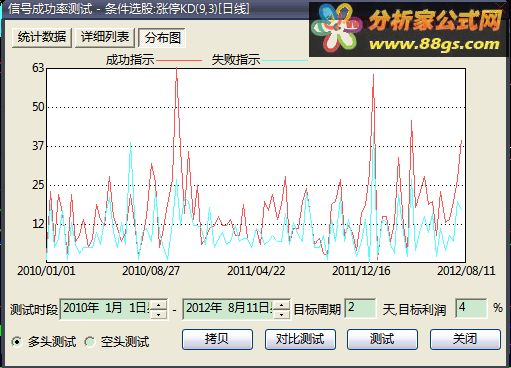Viewport: 511px width, 368px height.
Task: Click the 目标利润 percent input field
Action: [x=471, y=308]
